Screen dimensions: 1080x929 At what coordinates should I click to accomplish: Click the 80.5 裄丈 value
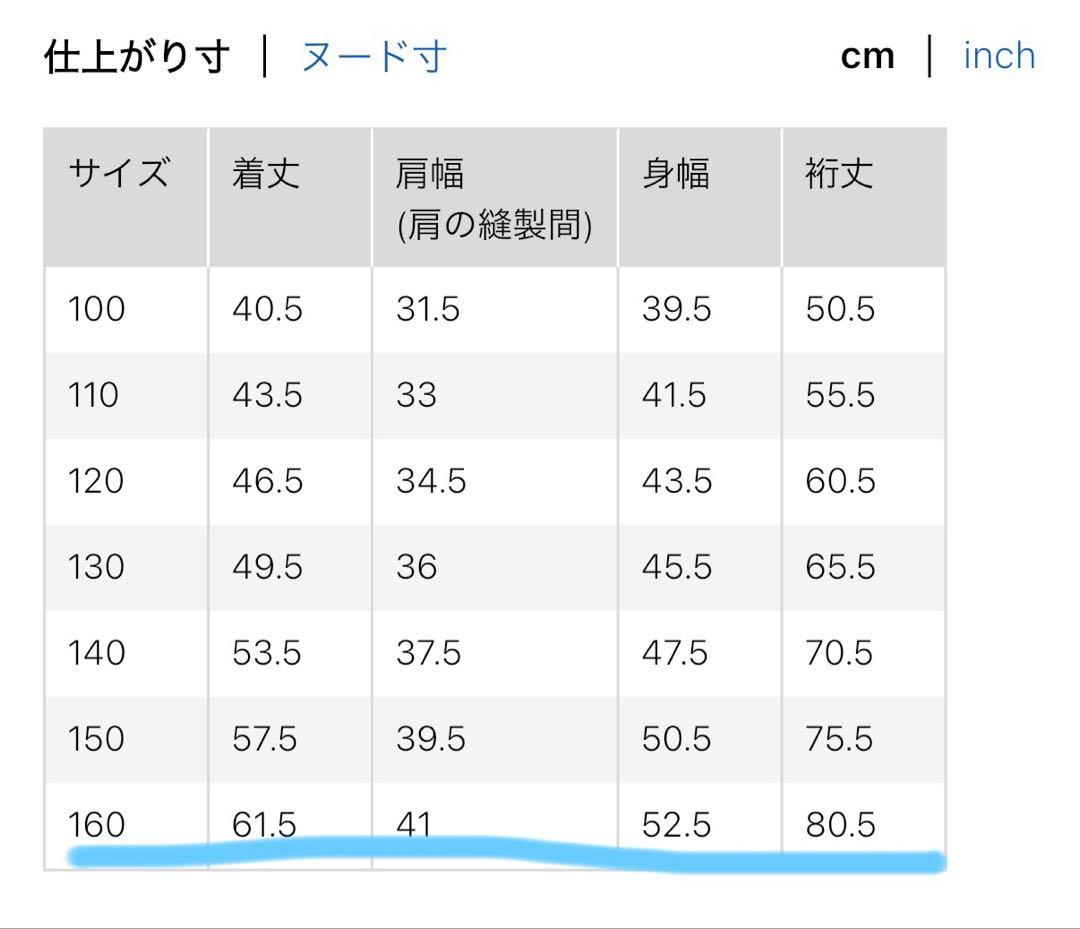[x=840, y=824]
